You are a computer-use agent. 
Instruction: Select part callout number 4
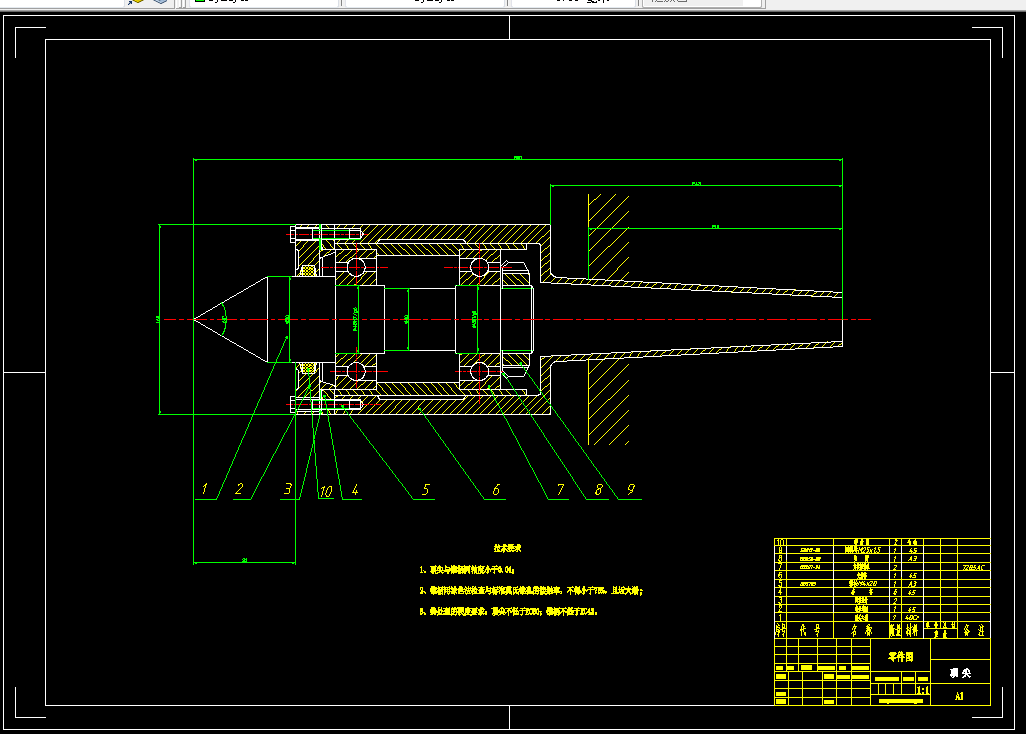[x=355, y=489]
